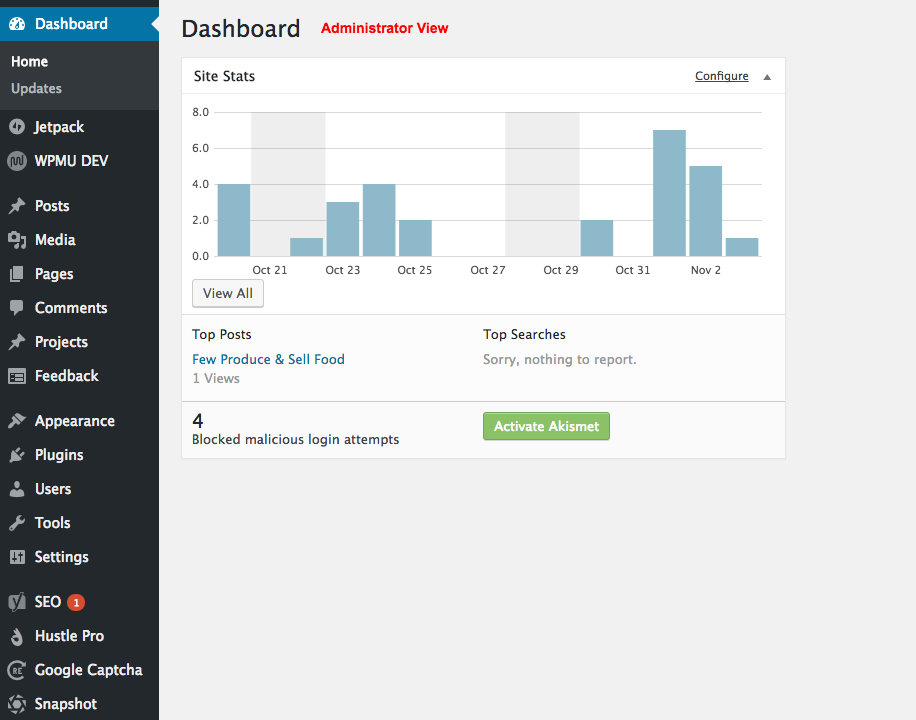Open the Configure link in Site Stats
Image resolution: width=916 pixels, height=720 pixels.
tap(722, 76)
